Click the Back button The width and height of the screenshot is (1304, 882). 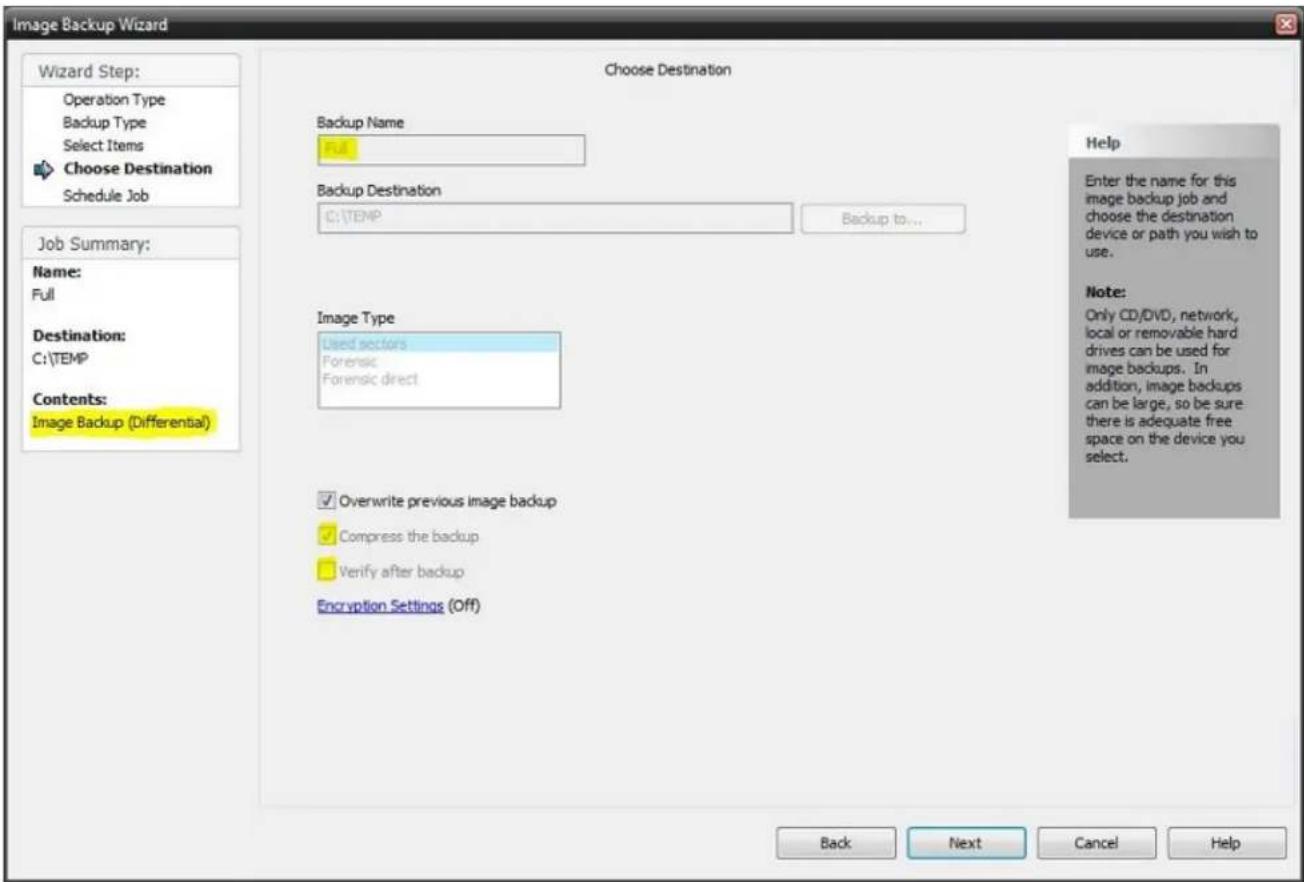[x=835, y=843]
